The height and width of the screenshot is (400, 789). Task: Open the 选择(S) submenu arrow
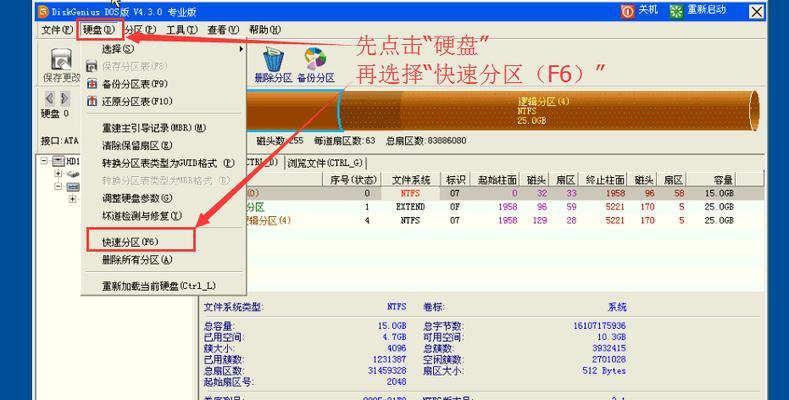(241, 49)
